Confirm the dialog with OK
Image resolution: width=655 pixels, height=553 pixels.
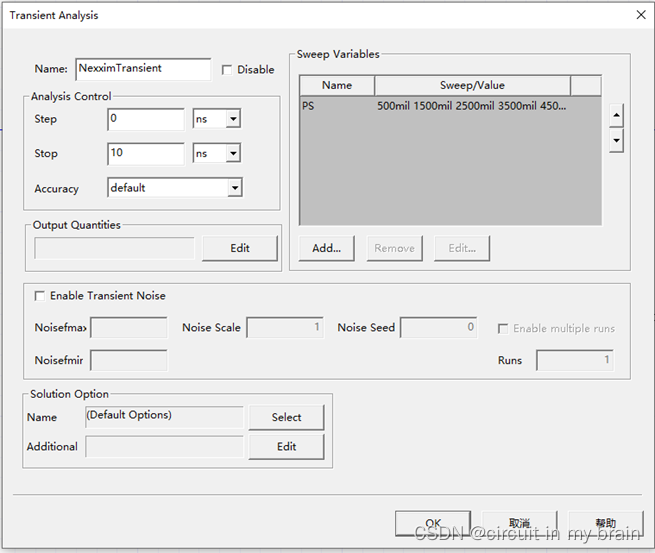[x=433, y=523]
